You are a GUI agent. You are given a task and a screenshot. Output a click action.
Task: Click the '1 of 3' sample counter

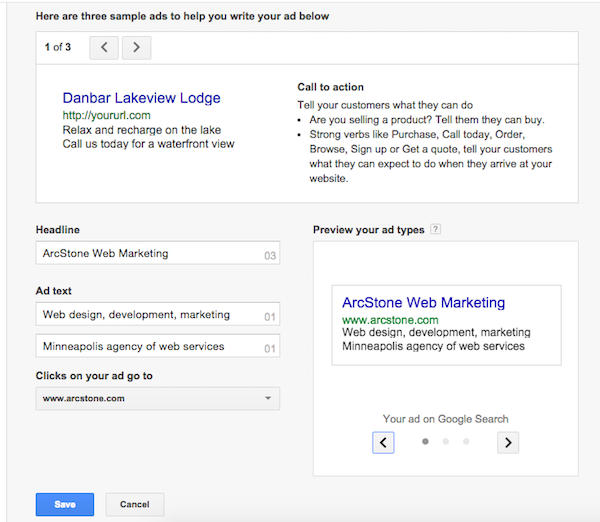tap(58, 47)
